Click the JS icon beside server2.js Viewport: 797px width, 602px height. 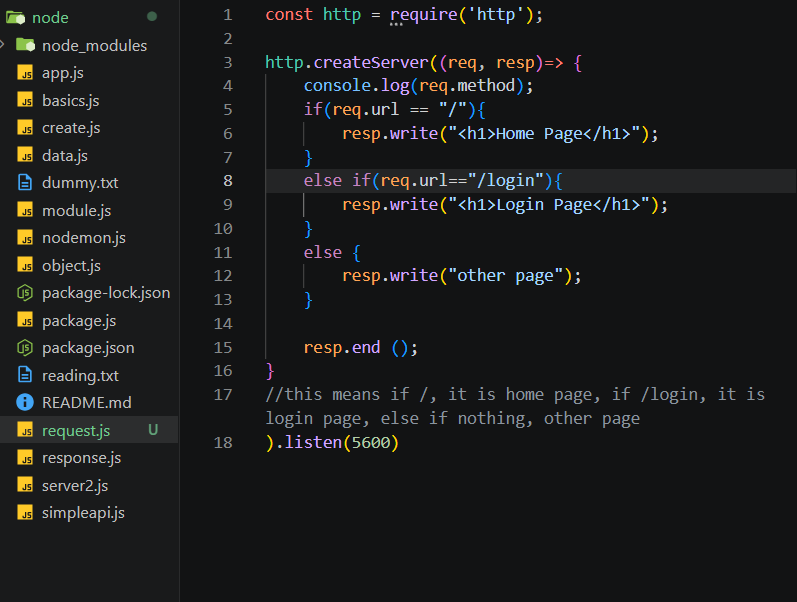point(25,485)
